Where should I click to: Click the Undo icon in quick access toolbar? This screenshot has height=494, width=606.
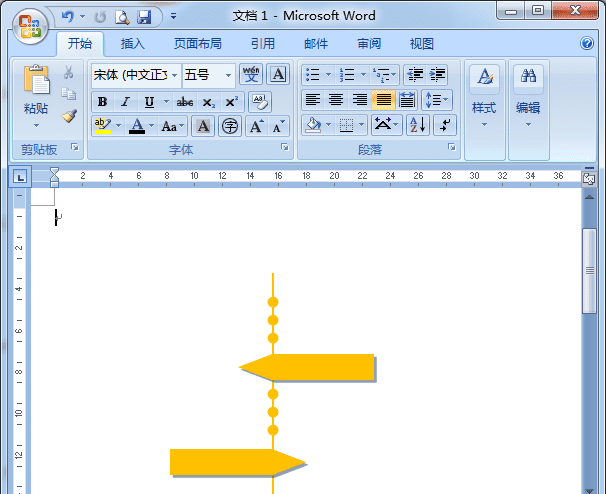point(68,16)
